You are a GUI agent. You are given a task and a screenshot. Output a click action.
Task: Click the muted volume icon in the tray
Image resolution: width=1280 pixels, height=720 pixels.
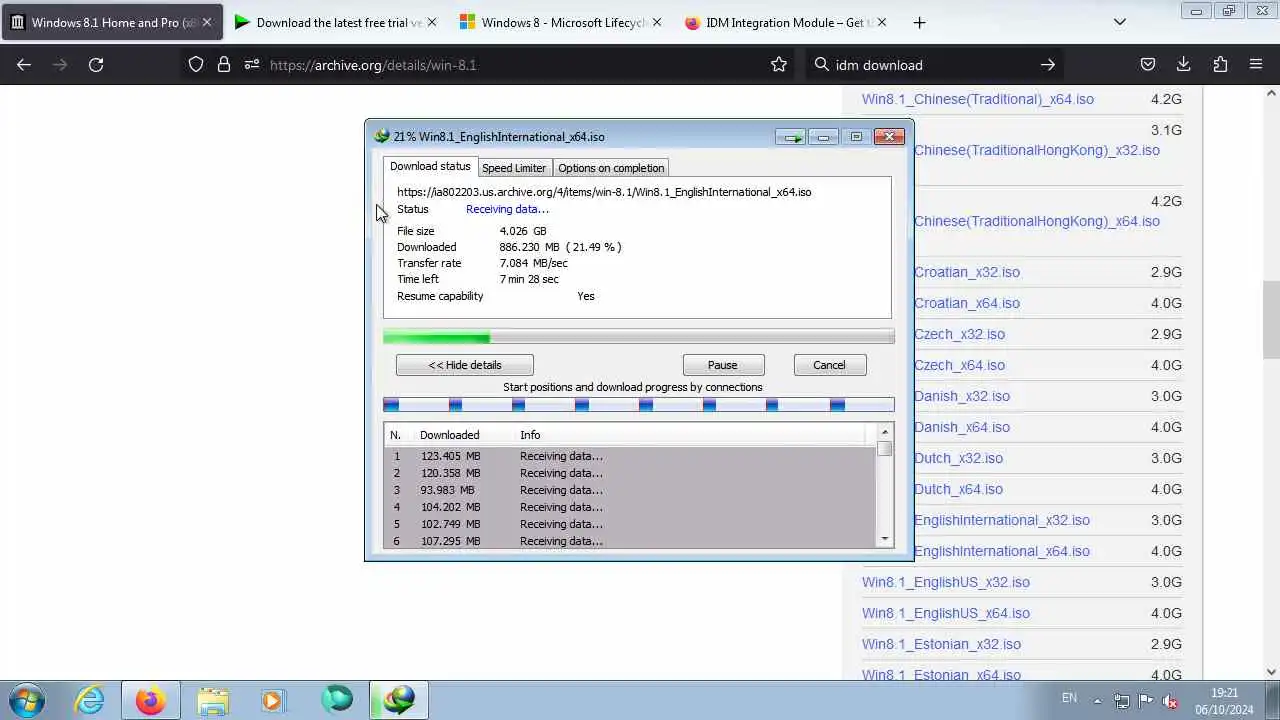[x=1170, y=701]
